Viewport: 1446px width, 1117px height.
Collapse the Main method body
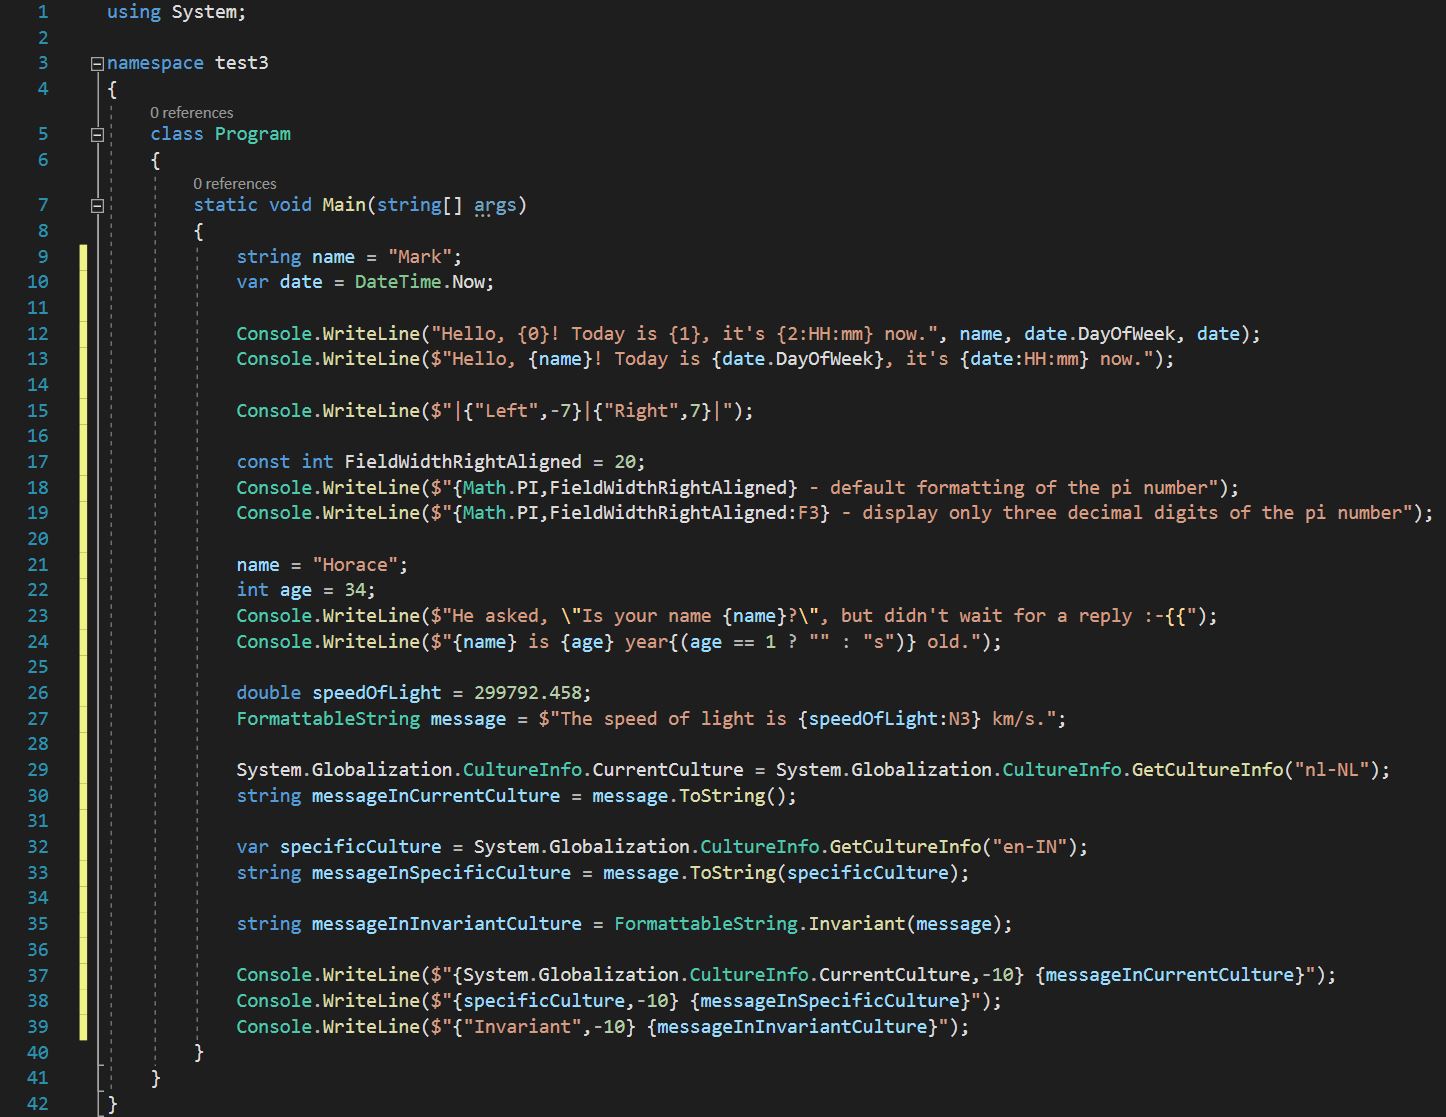[x=96, y=205]
